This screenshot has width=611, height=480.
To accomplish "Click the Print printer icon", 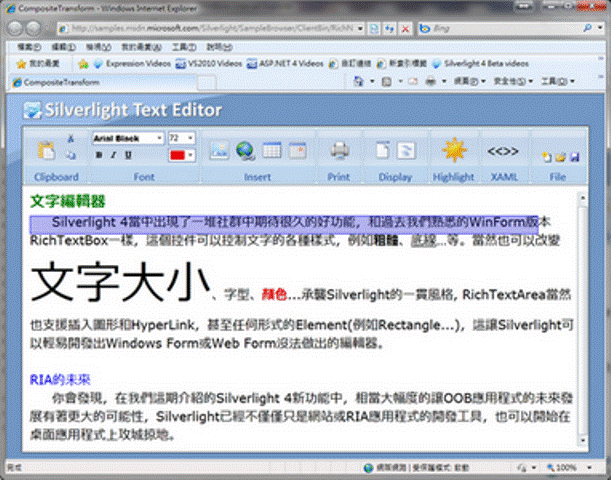I will [339, 150].
